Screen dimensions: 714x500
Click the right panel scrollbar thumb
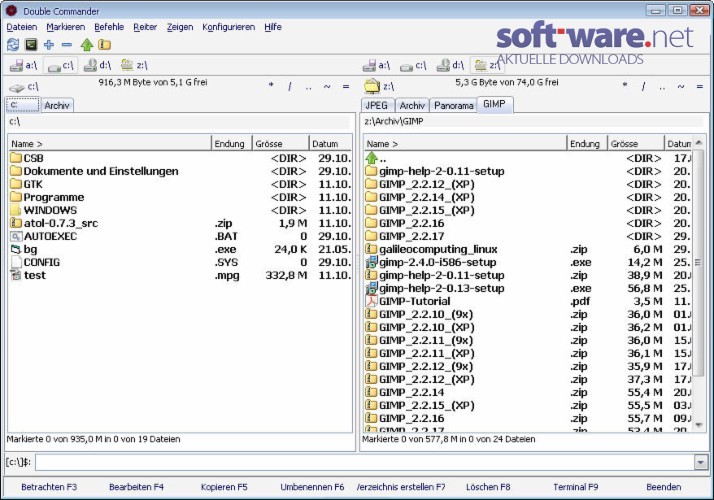pos(699,262)
